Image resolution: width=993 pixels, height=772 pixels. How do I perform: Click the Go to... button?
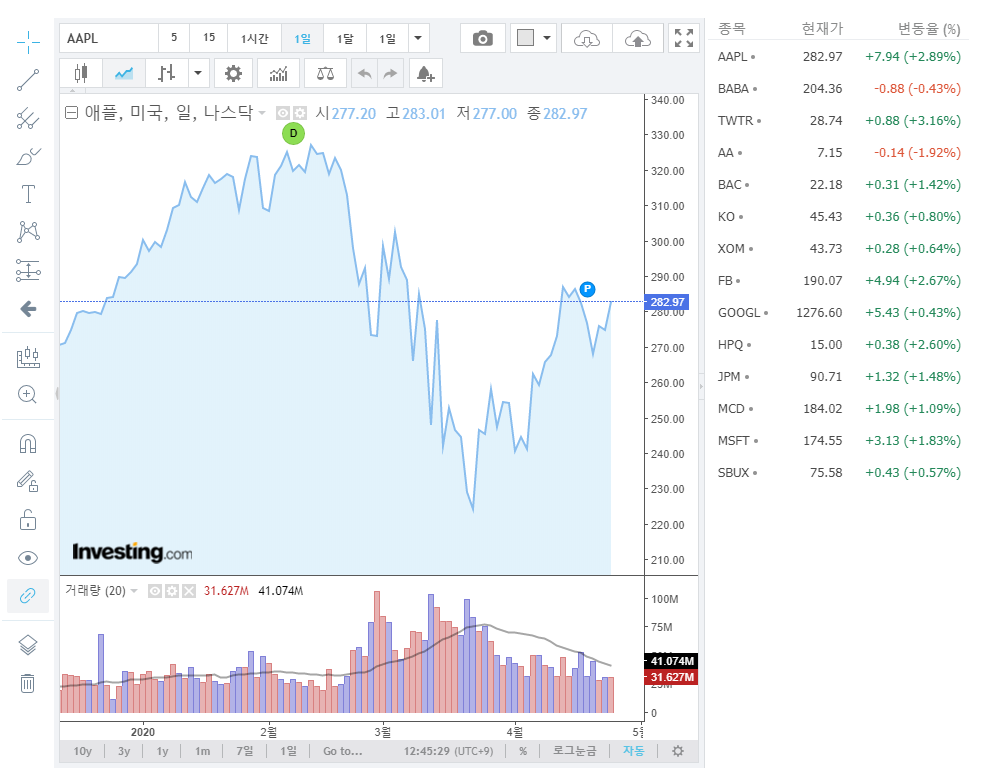pos(343,751)
